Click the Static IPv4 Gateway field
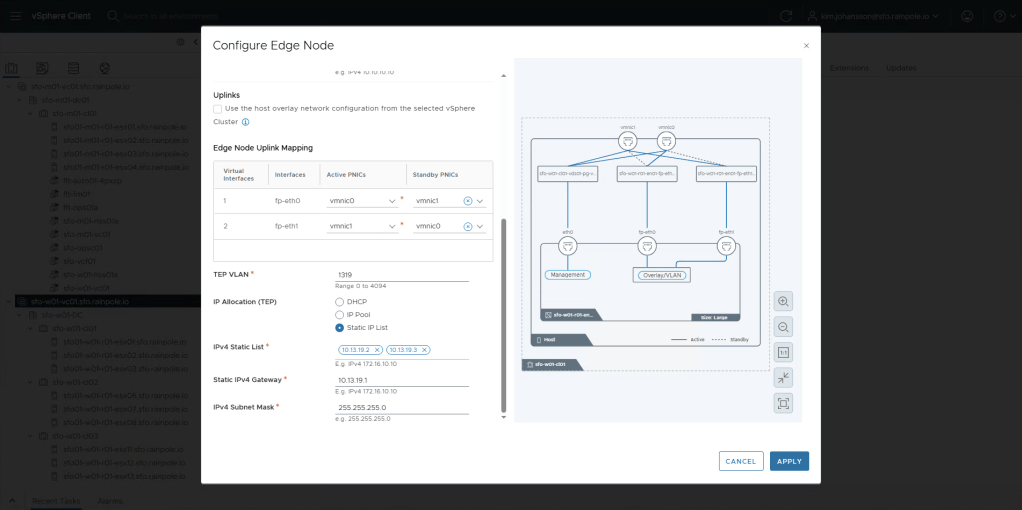The height and width of the screenshot is (510, 1022). 402,380
